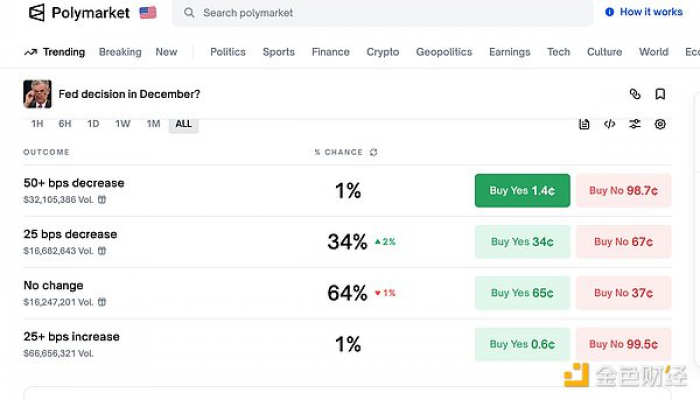Open the US region flag selector

148,13
